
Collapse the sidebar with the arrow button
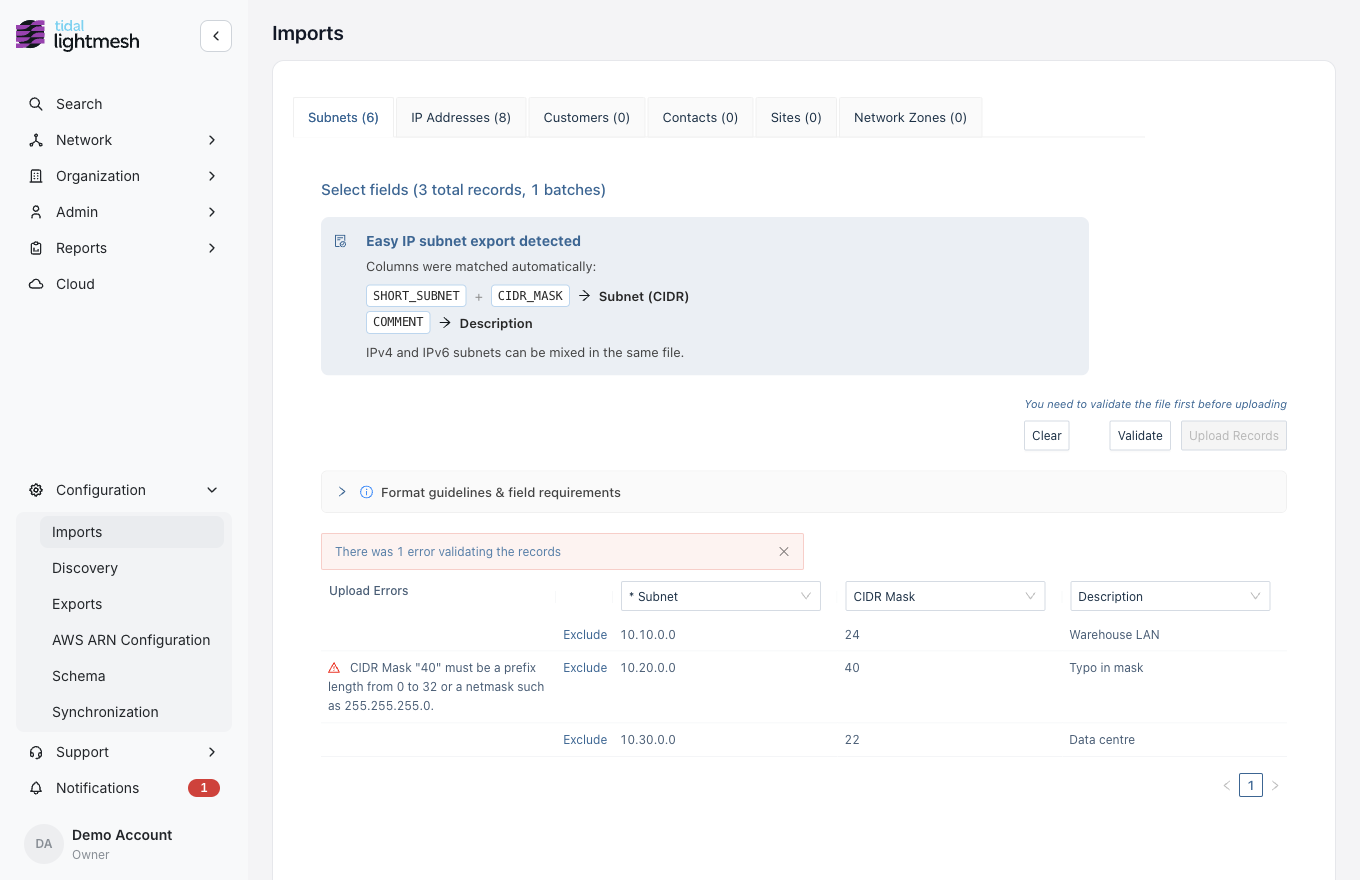pyautogui.click(x=216, y=36)
